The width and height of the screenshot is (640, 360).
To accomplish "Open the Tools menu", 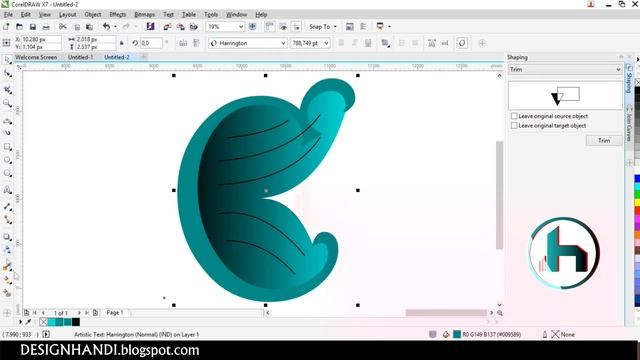I will pyautogui.click(x=211, y=15).
